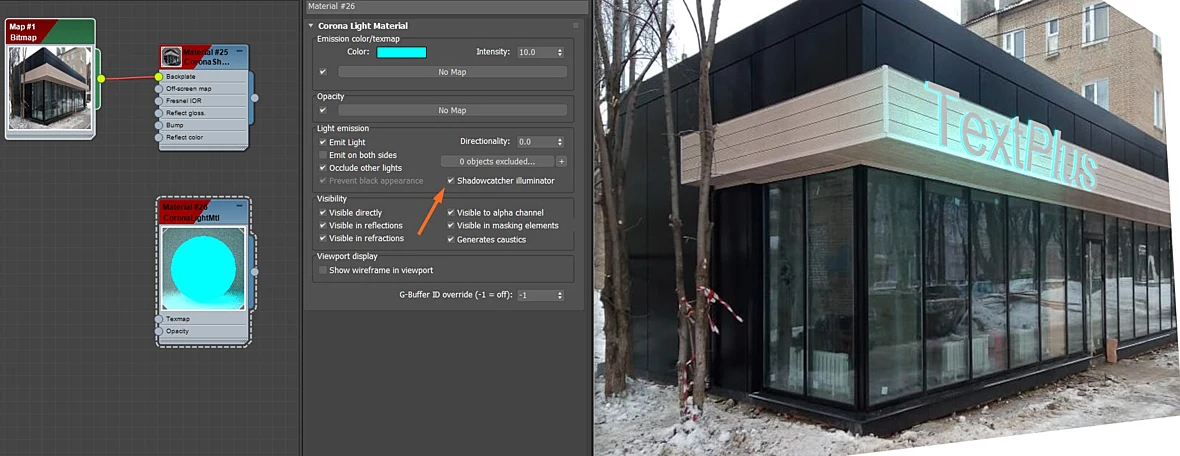This screenshot has width=1180, height=456.
Task: Open the 0 objects excluded list
Action: [497, 161]
